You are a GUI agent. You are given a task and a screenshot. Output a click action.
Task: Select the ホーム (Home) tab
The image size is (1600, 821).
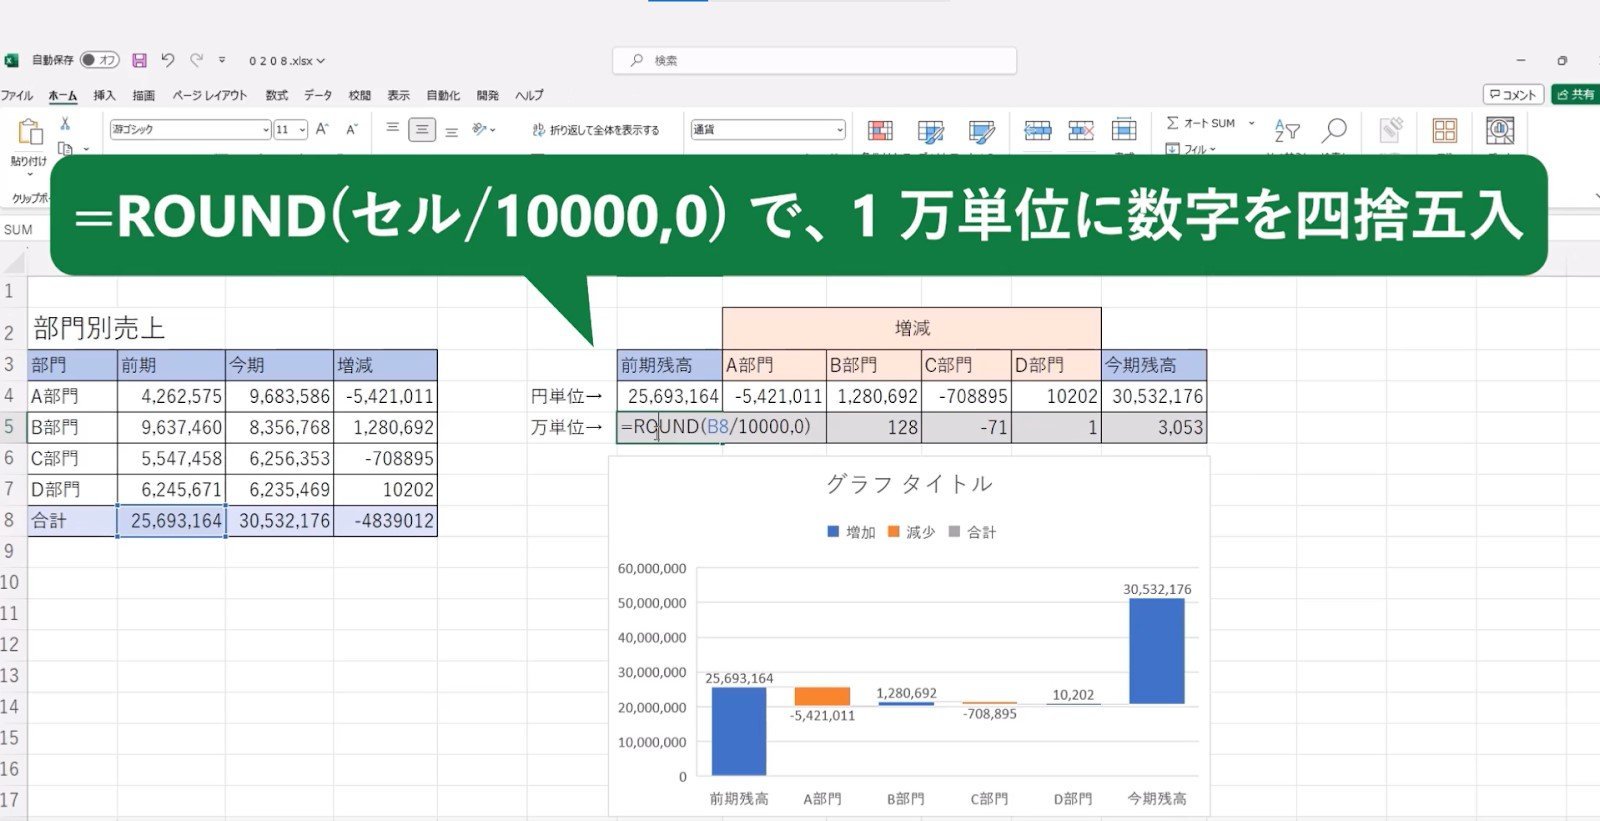pos(62,95)
